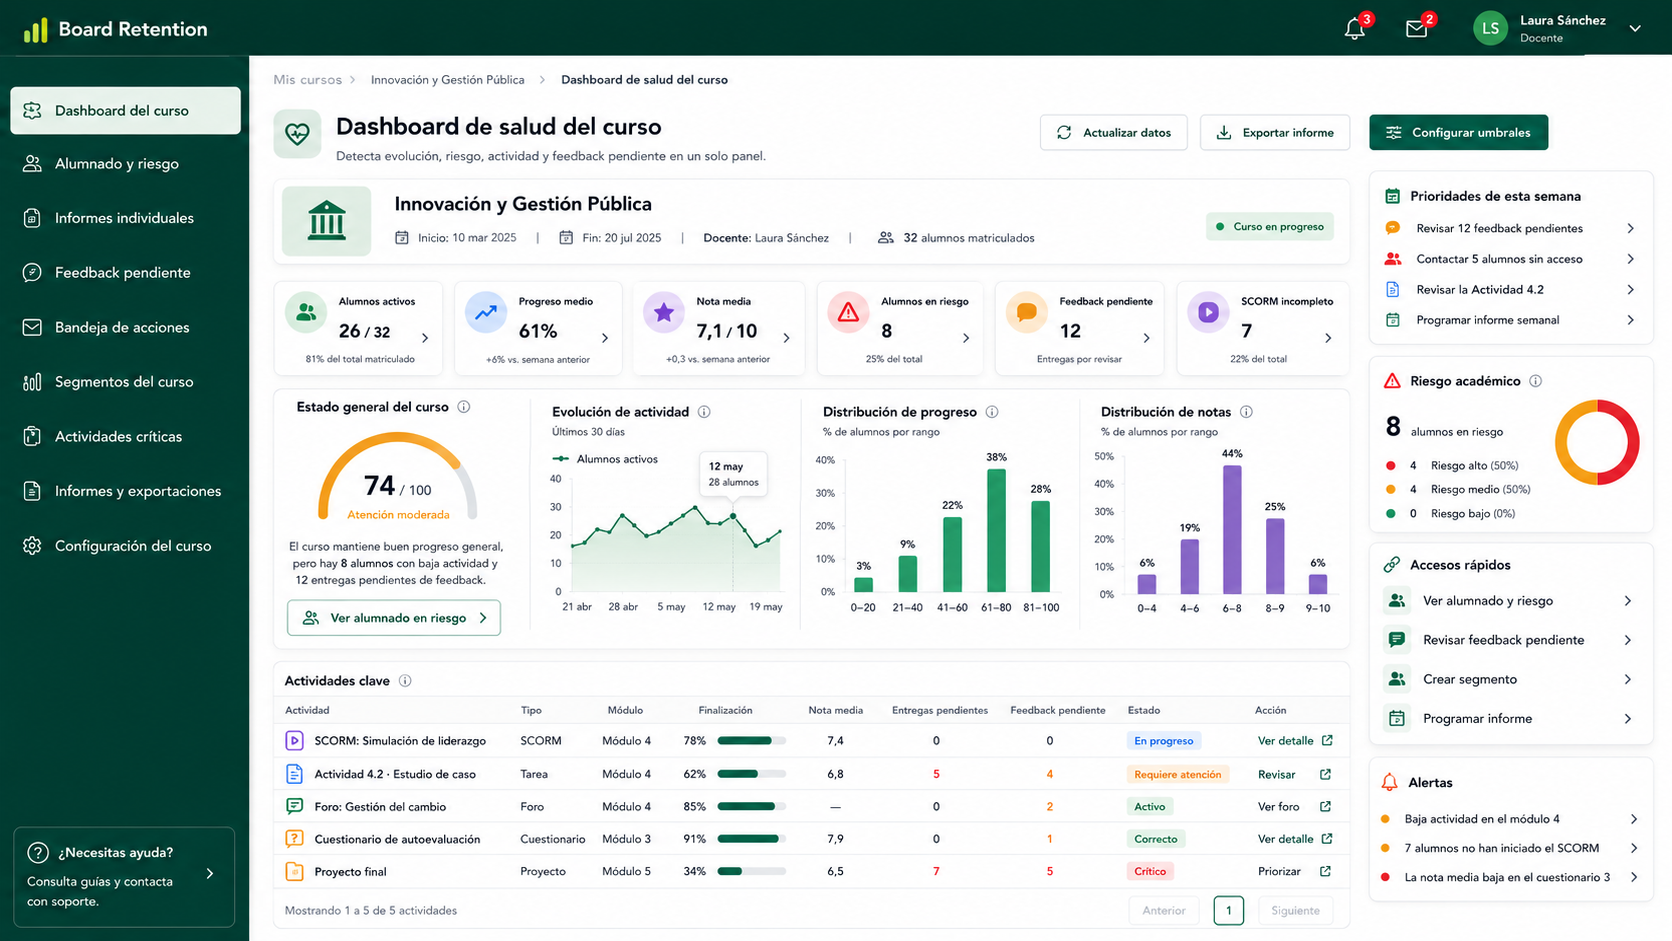1672x941 pixels.
Task: Click Exportar informe button
Action: [x=1274, y=133]
